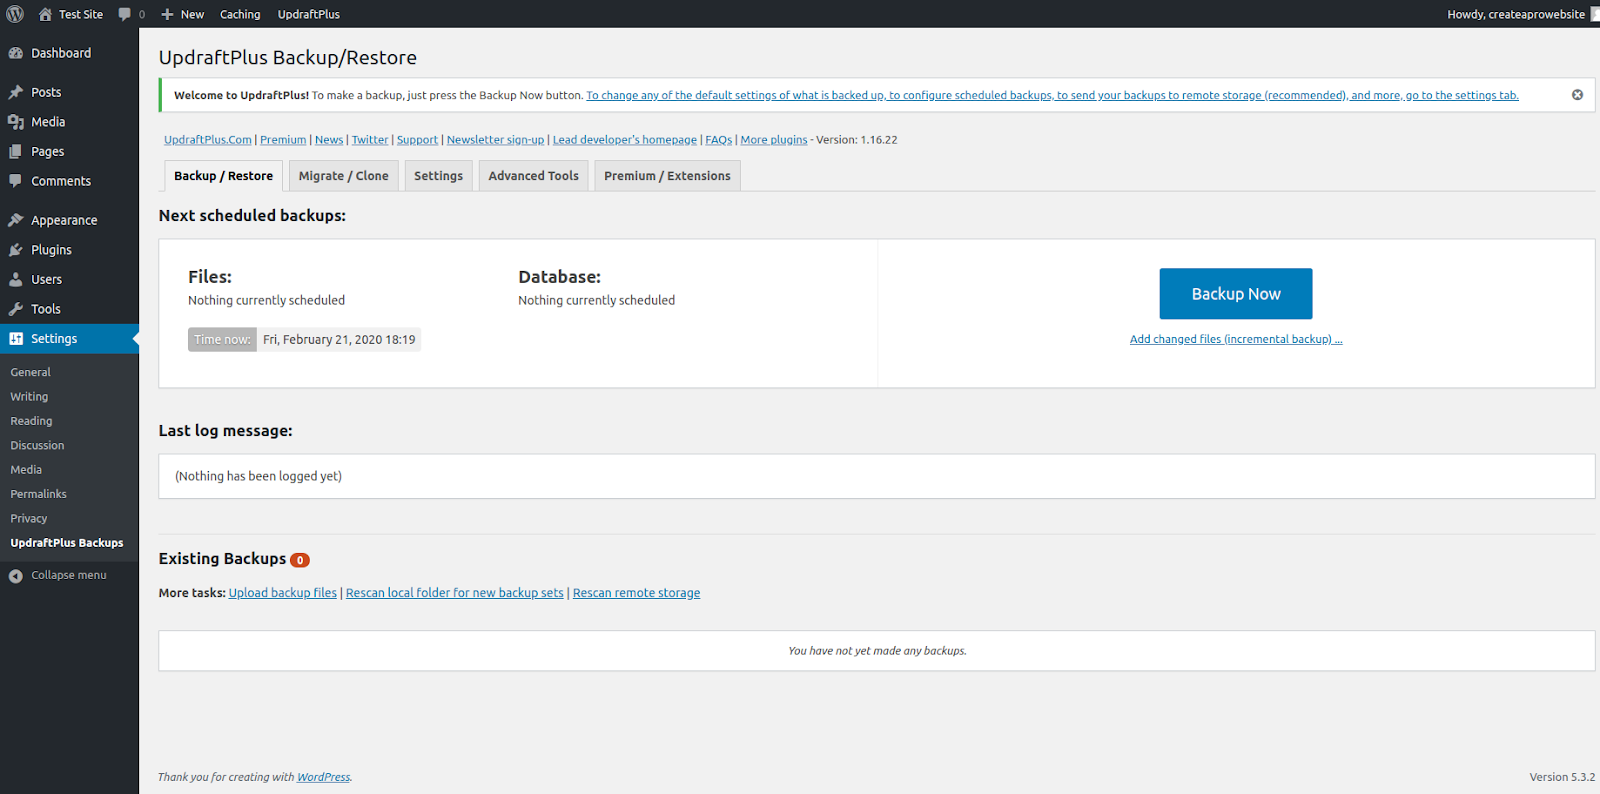Screen dimensions: 1600x794
Task: Click the "Time now:" label
Action: (x=222, y=340)
